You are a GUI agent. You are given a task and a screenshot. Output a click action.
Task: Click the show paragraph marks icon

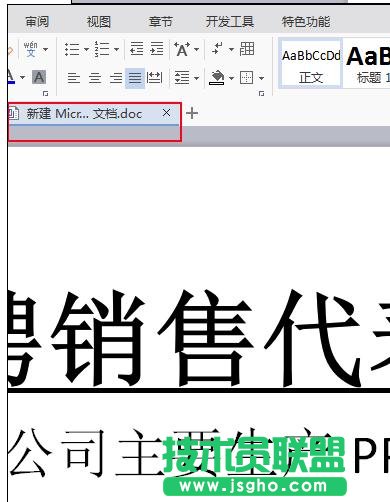pos(217,49)
